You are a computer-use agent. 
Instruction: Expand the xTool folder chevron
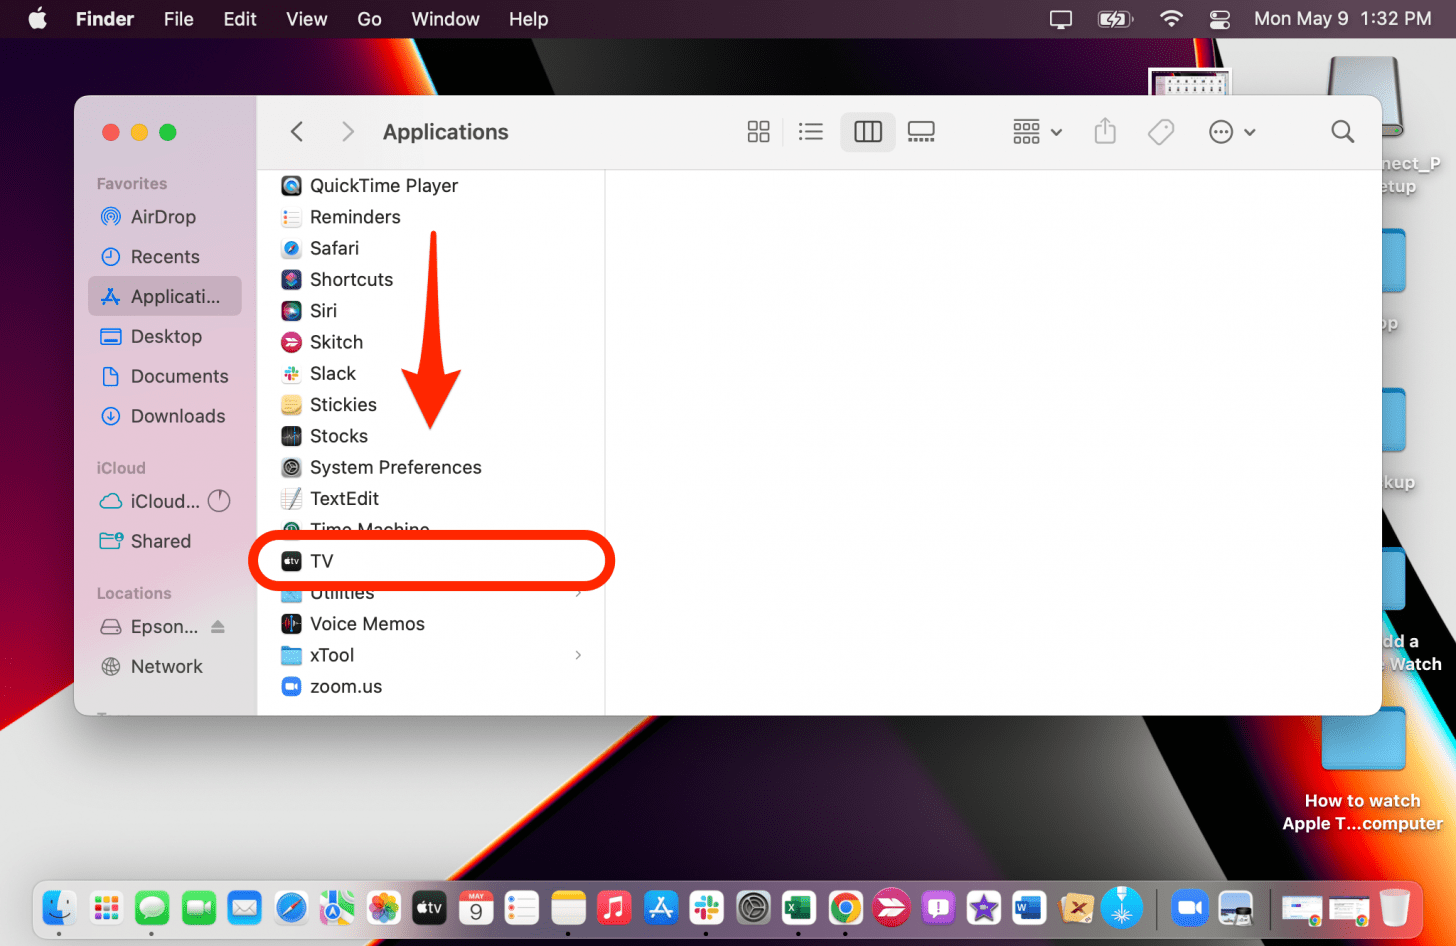pyautogui.click(x=578, y=655)
